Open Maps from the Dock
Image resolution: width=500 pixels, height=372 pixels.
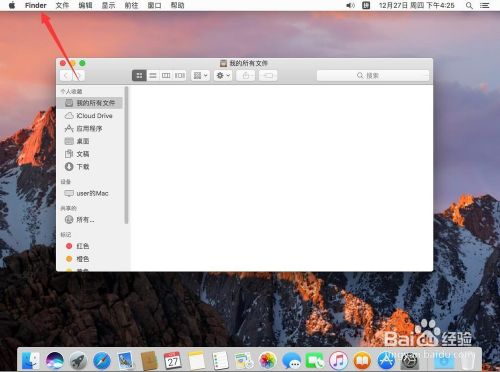pyautogui.click(x=244, y=361)
